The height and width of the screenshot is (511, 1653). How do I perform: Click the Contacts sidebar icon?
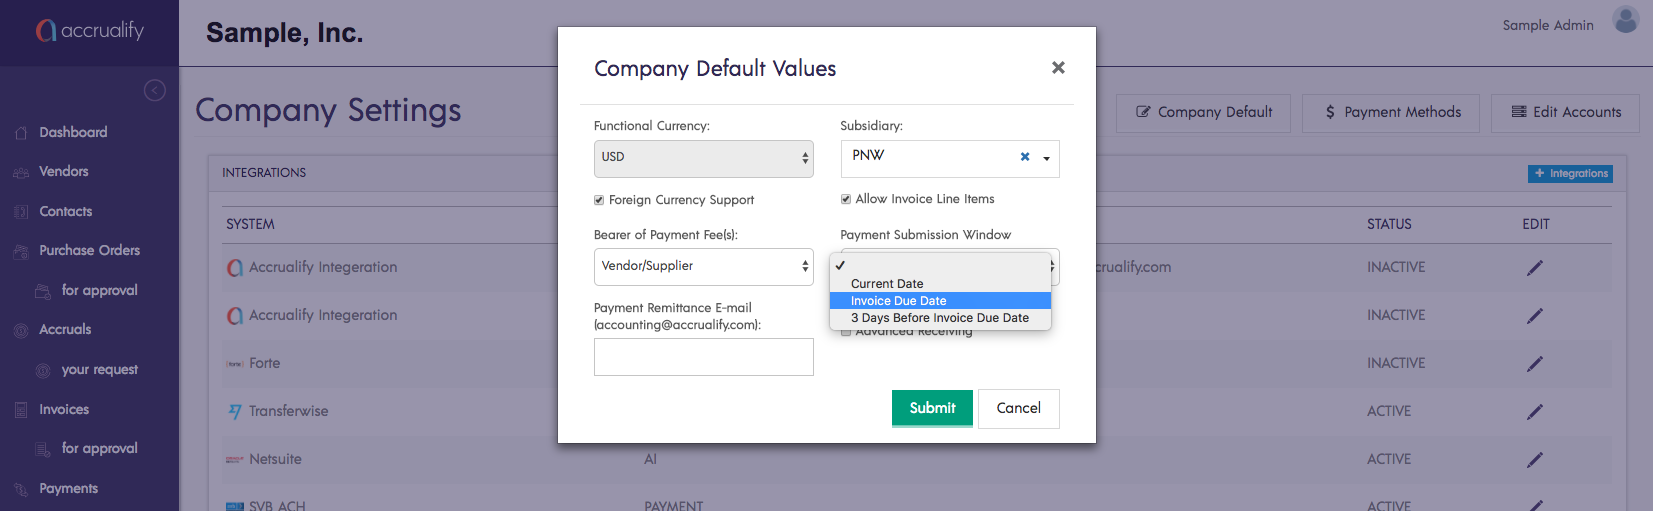click(x=21, y=212)
